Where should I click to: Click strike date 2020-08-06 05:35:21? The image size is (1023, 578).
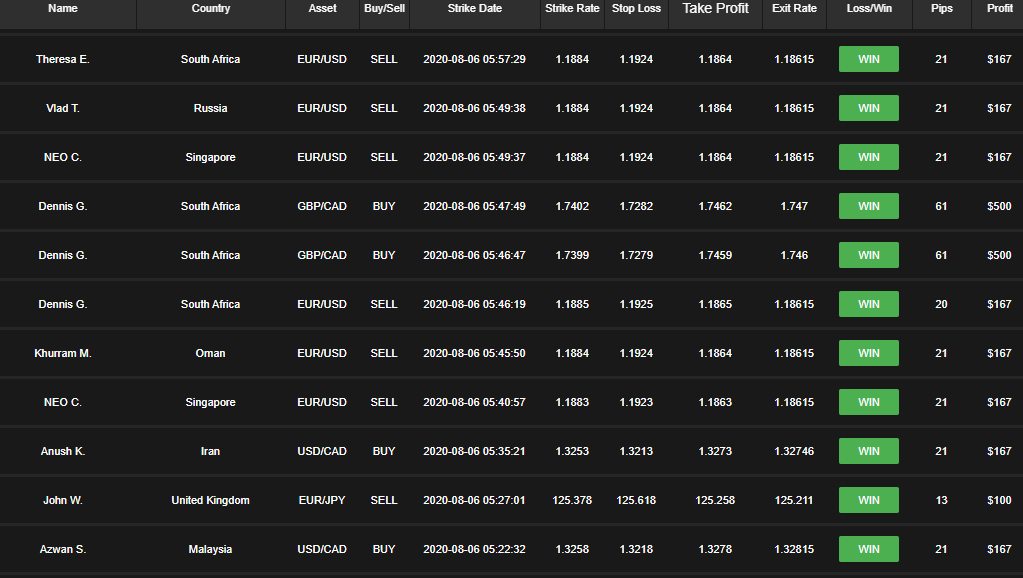474,451
